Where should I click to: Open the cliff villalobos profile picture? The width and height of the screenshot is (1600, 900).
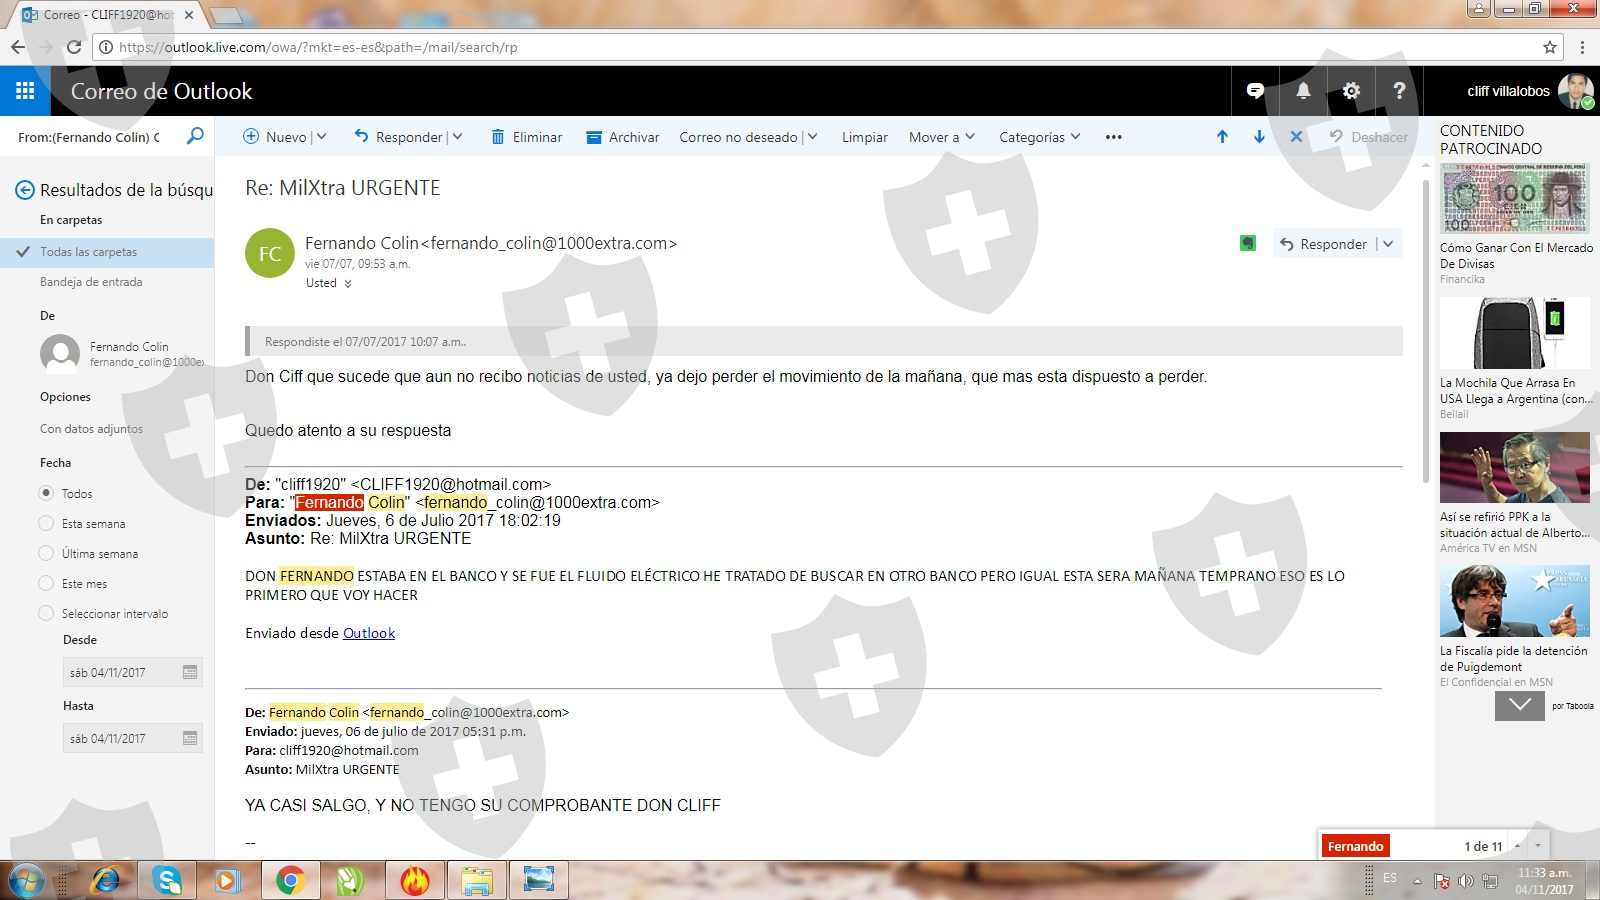[1576, 91]
